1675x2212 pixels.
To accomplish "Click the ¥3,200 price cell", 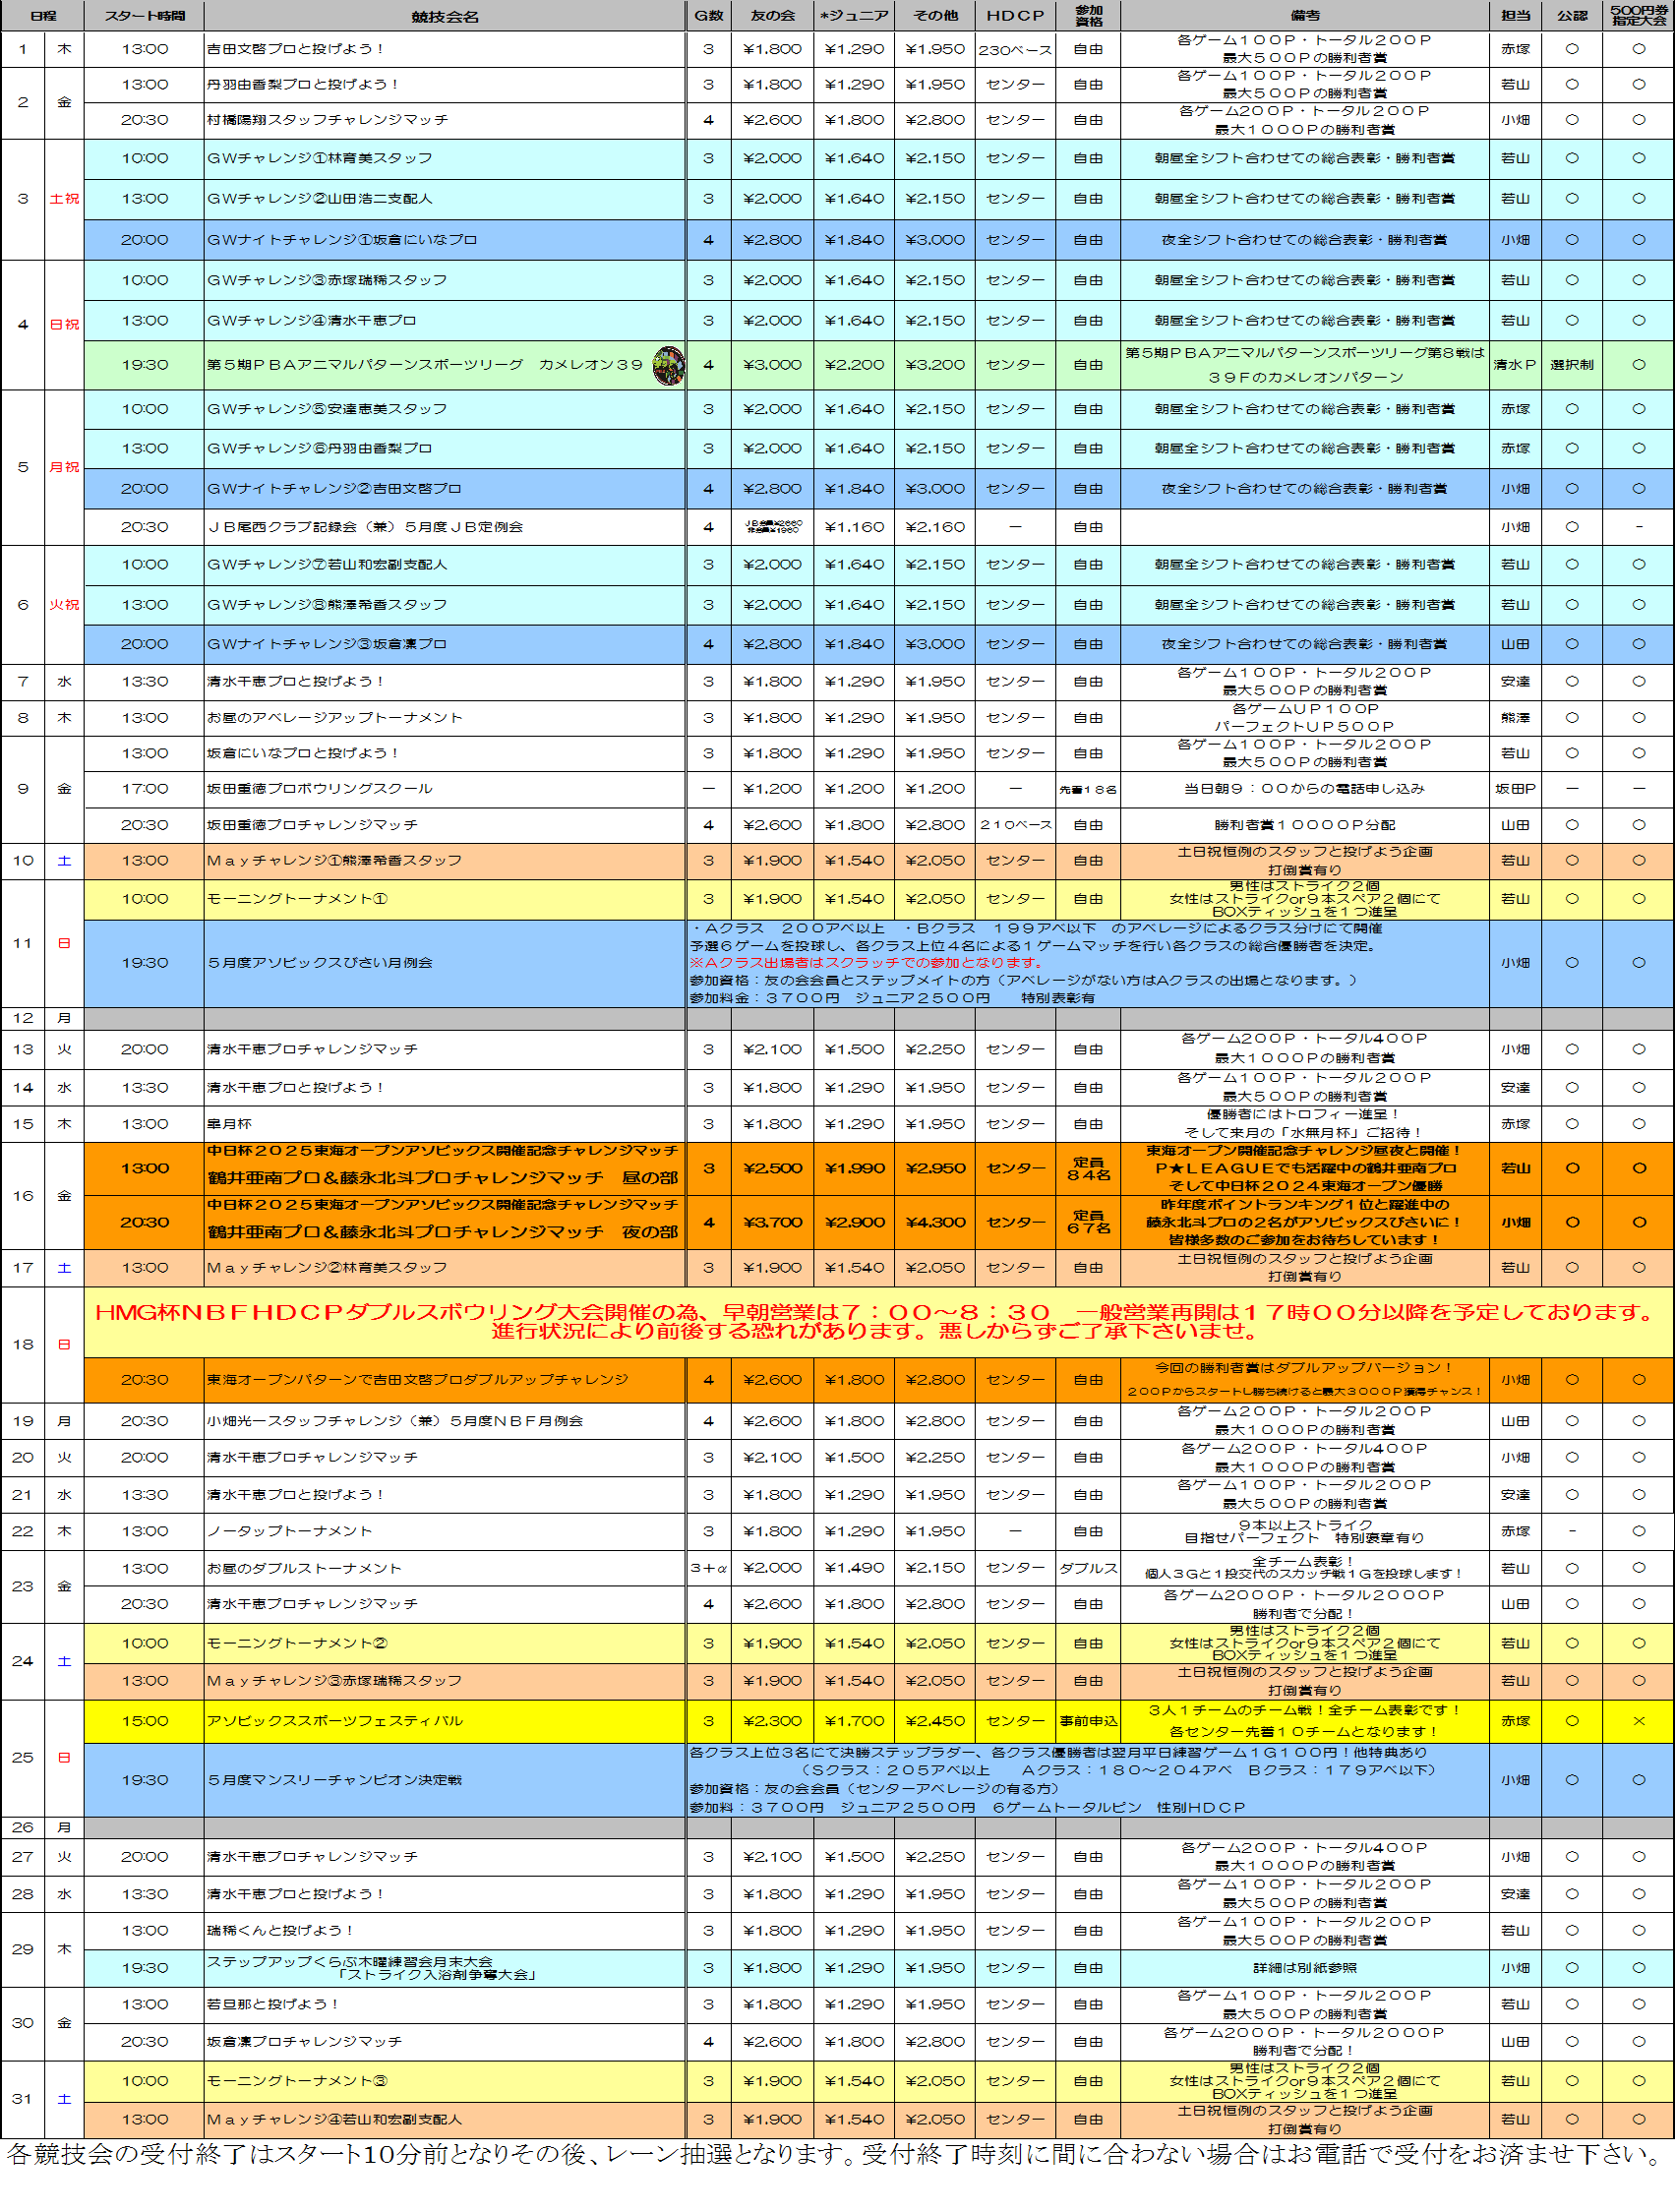I will (935, 365).
